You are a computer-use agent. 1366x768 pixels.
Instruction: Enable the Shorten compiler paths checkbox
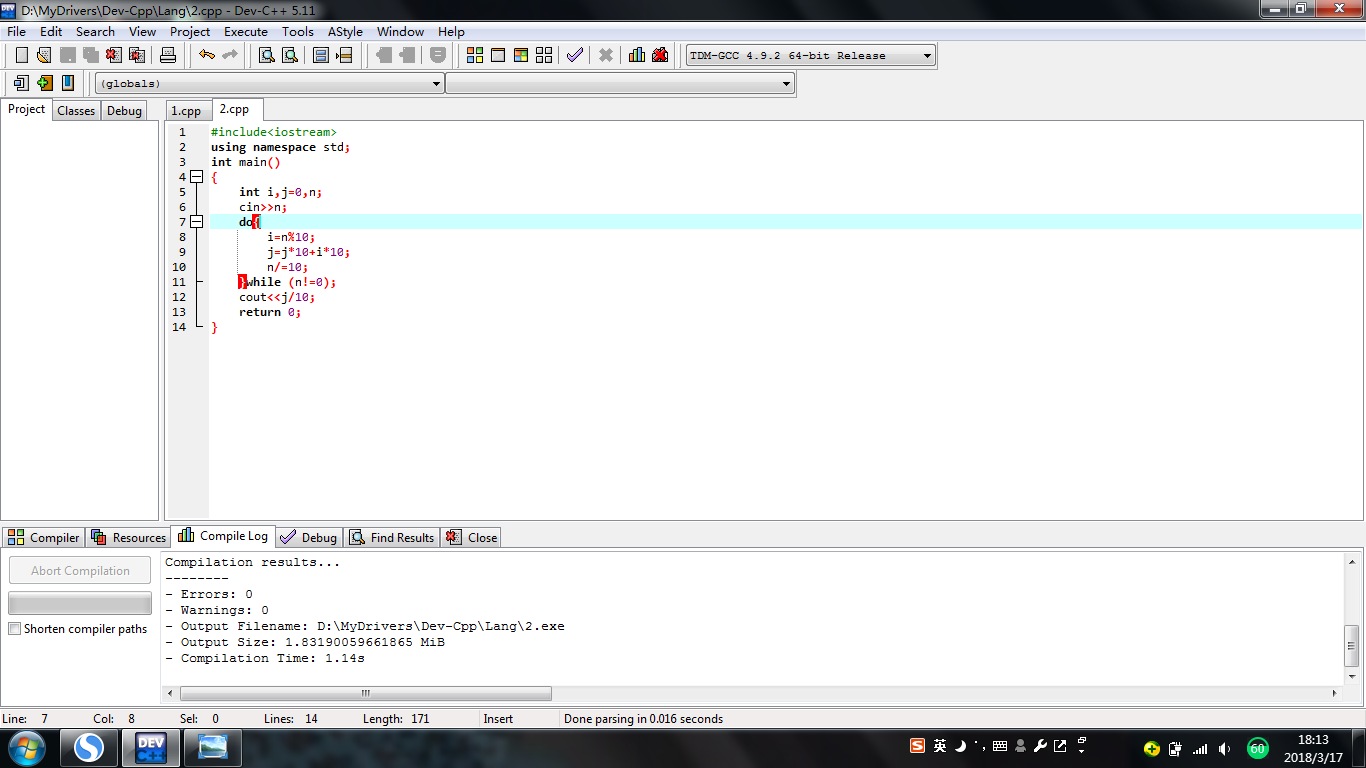[15, 629]
